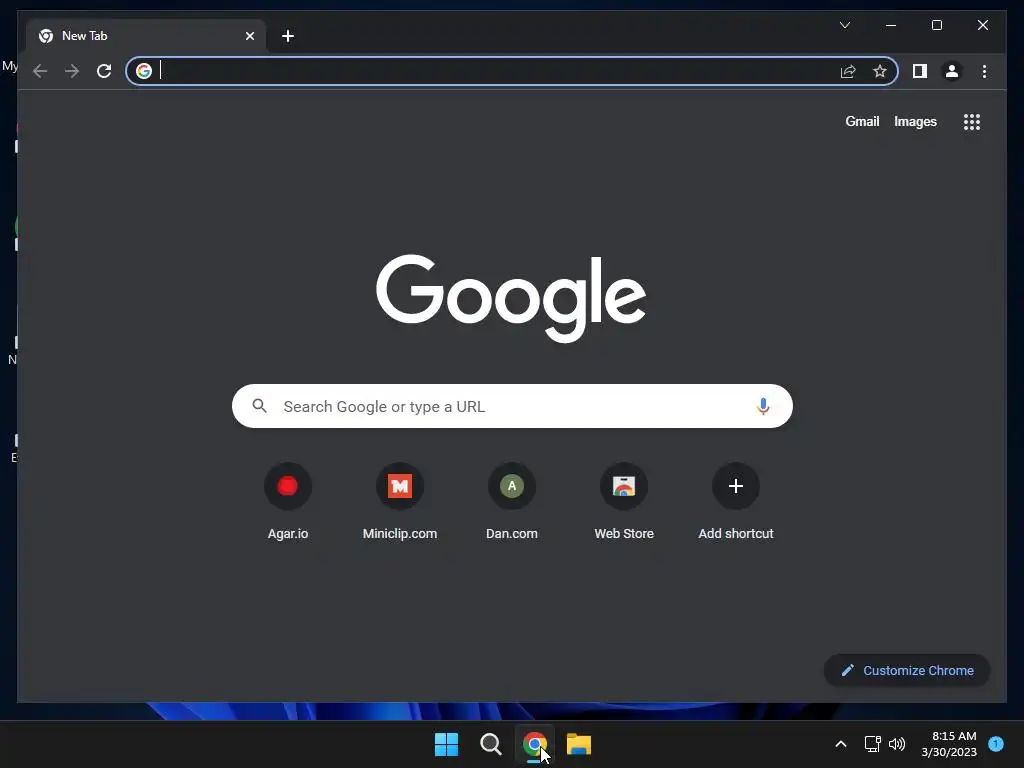Minimize the Chrome window
This screenshot has height=768, width=1024.
[x=891, y=25]
